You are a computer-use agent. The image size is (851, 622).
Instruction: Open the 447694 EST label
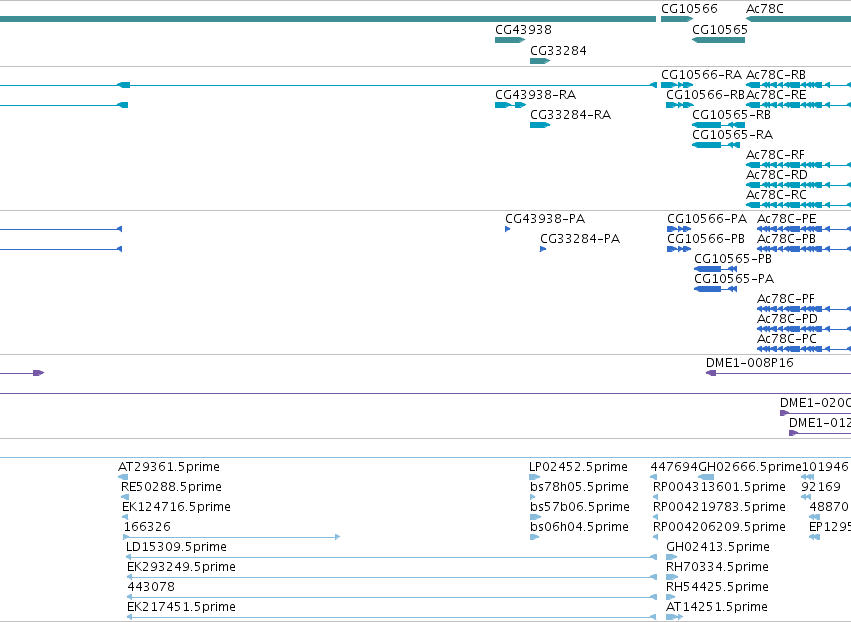pyautogui.click(x=674, y=467)
